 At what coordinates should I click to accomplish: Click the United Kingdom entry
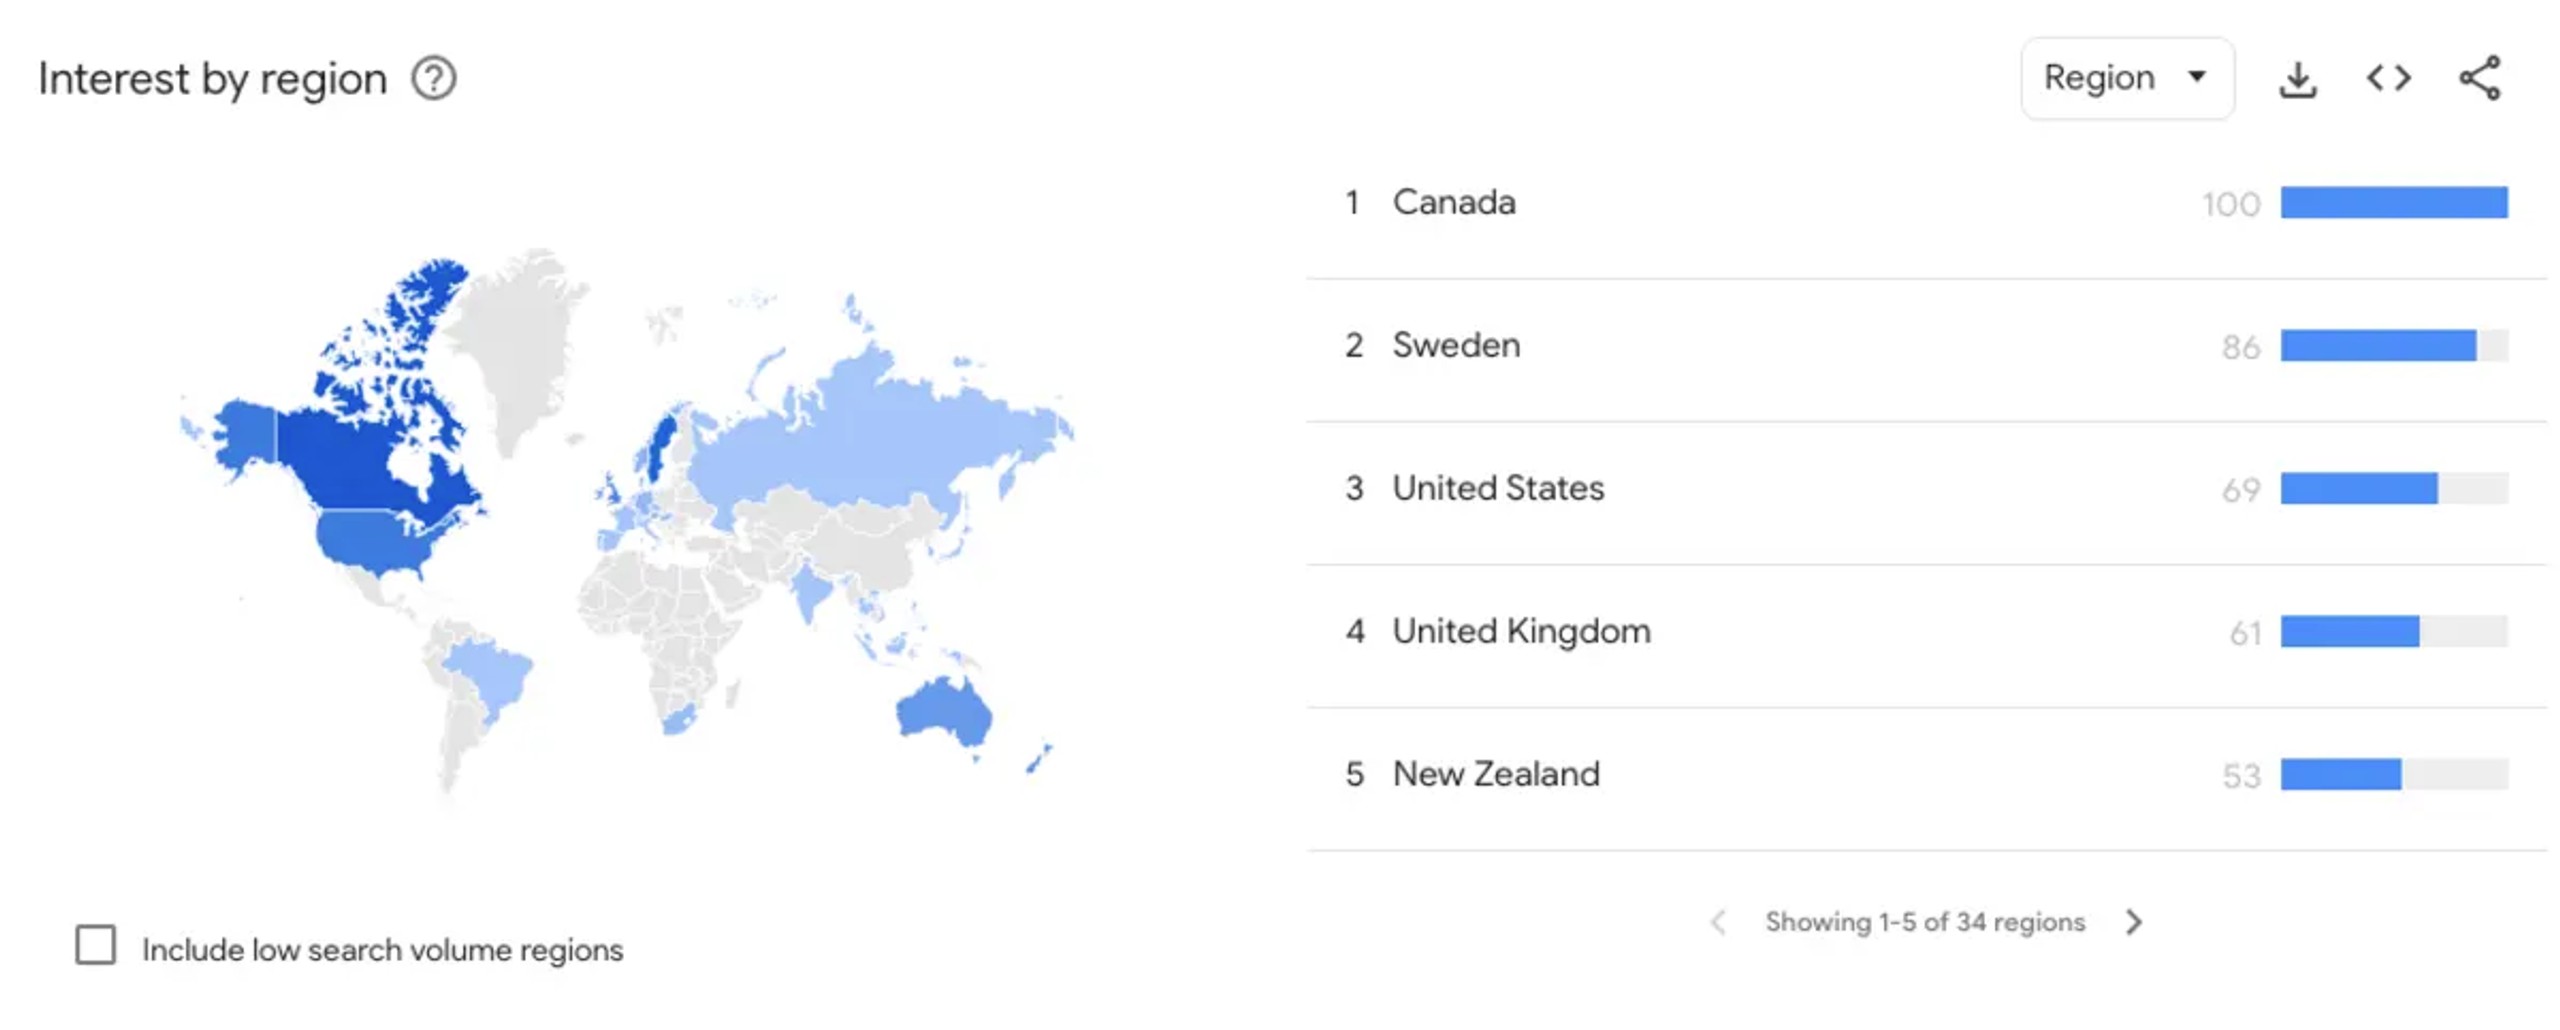coord(1521,631)
